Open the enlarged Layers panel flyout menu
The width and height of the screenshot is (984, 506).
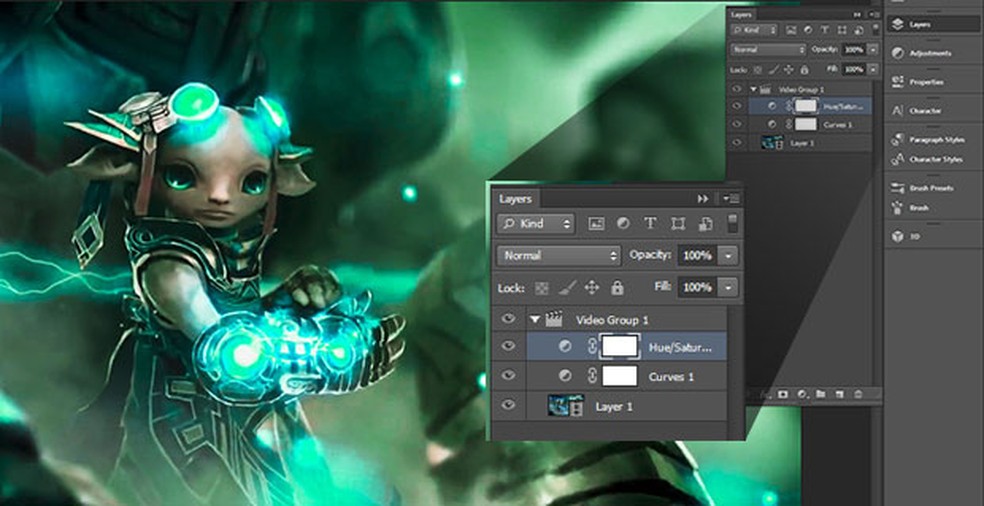pyautogui.click(x=731, y=198)
